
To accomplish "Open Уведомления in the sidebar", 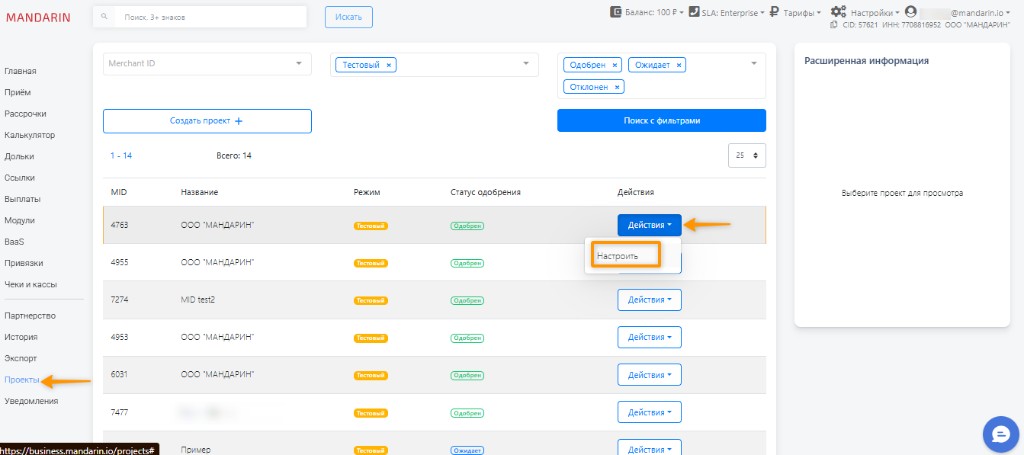I will pyautogui.click(x=31, y=401).
